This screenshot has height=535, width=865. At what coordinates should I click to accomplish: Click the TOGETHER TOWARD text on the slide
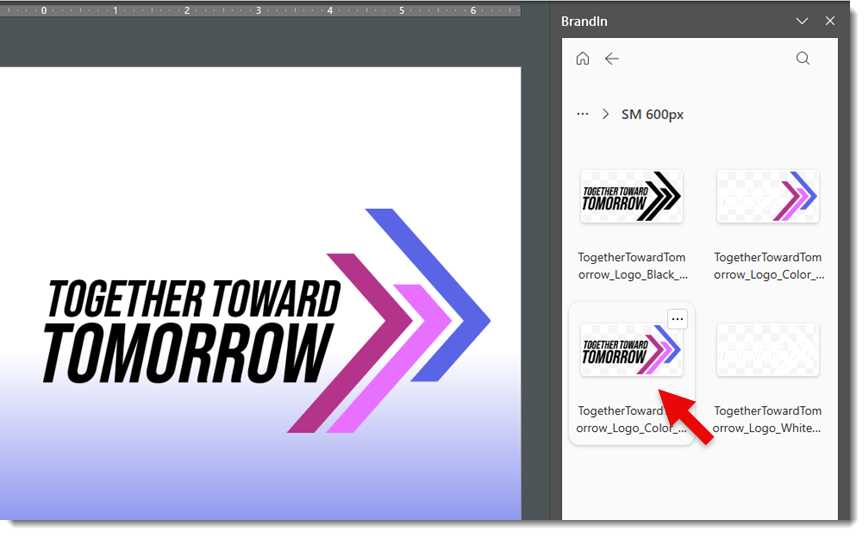195,299
